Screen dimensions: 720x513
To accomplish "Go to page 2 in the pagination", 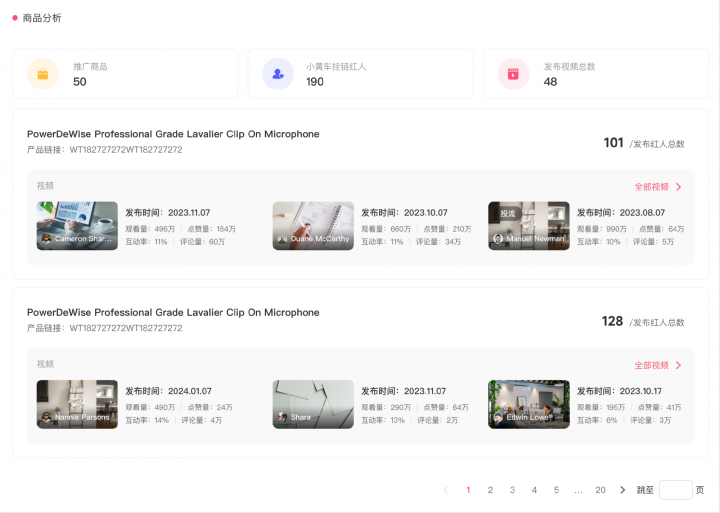I will coord(490,490).
